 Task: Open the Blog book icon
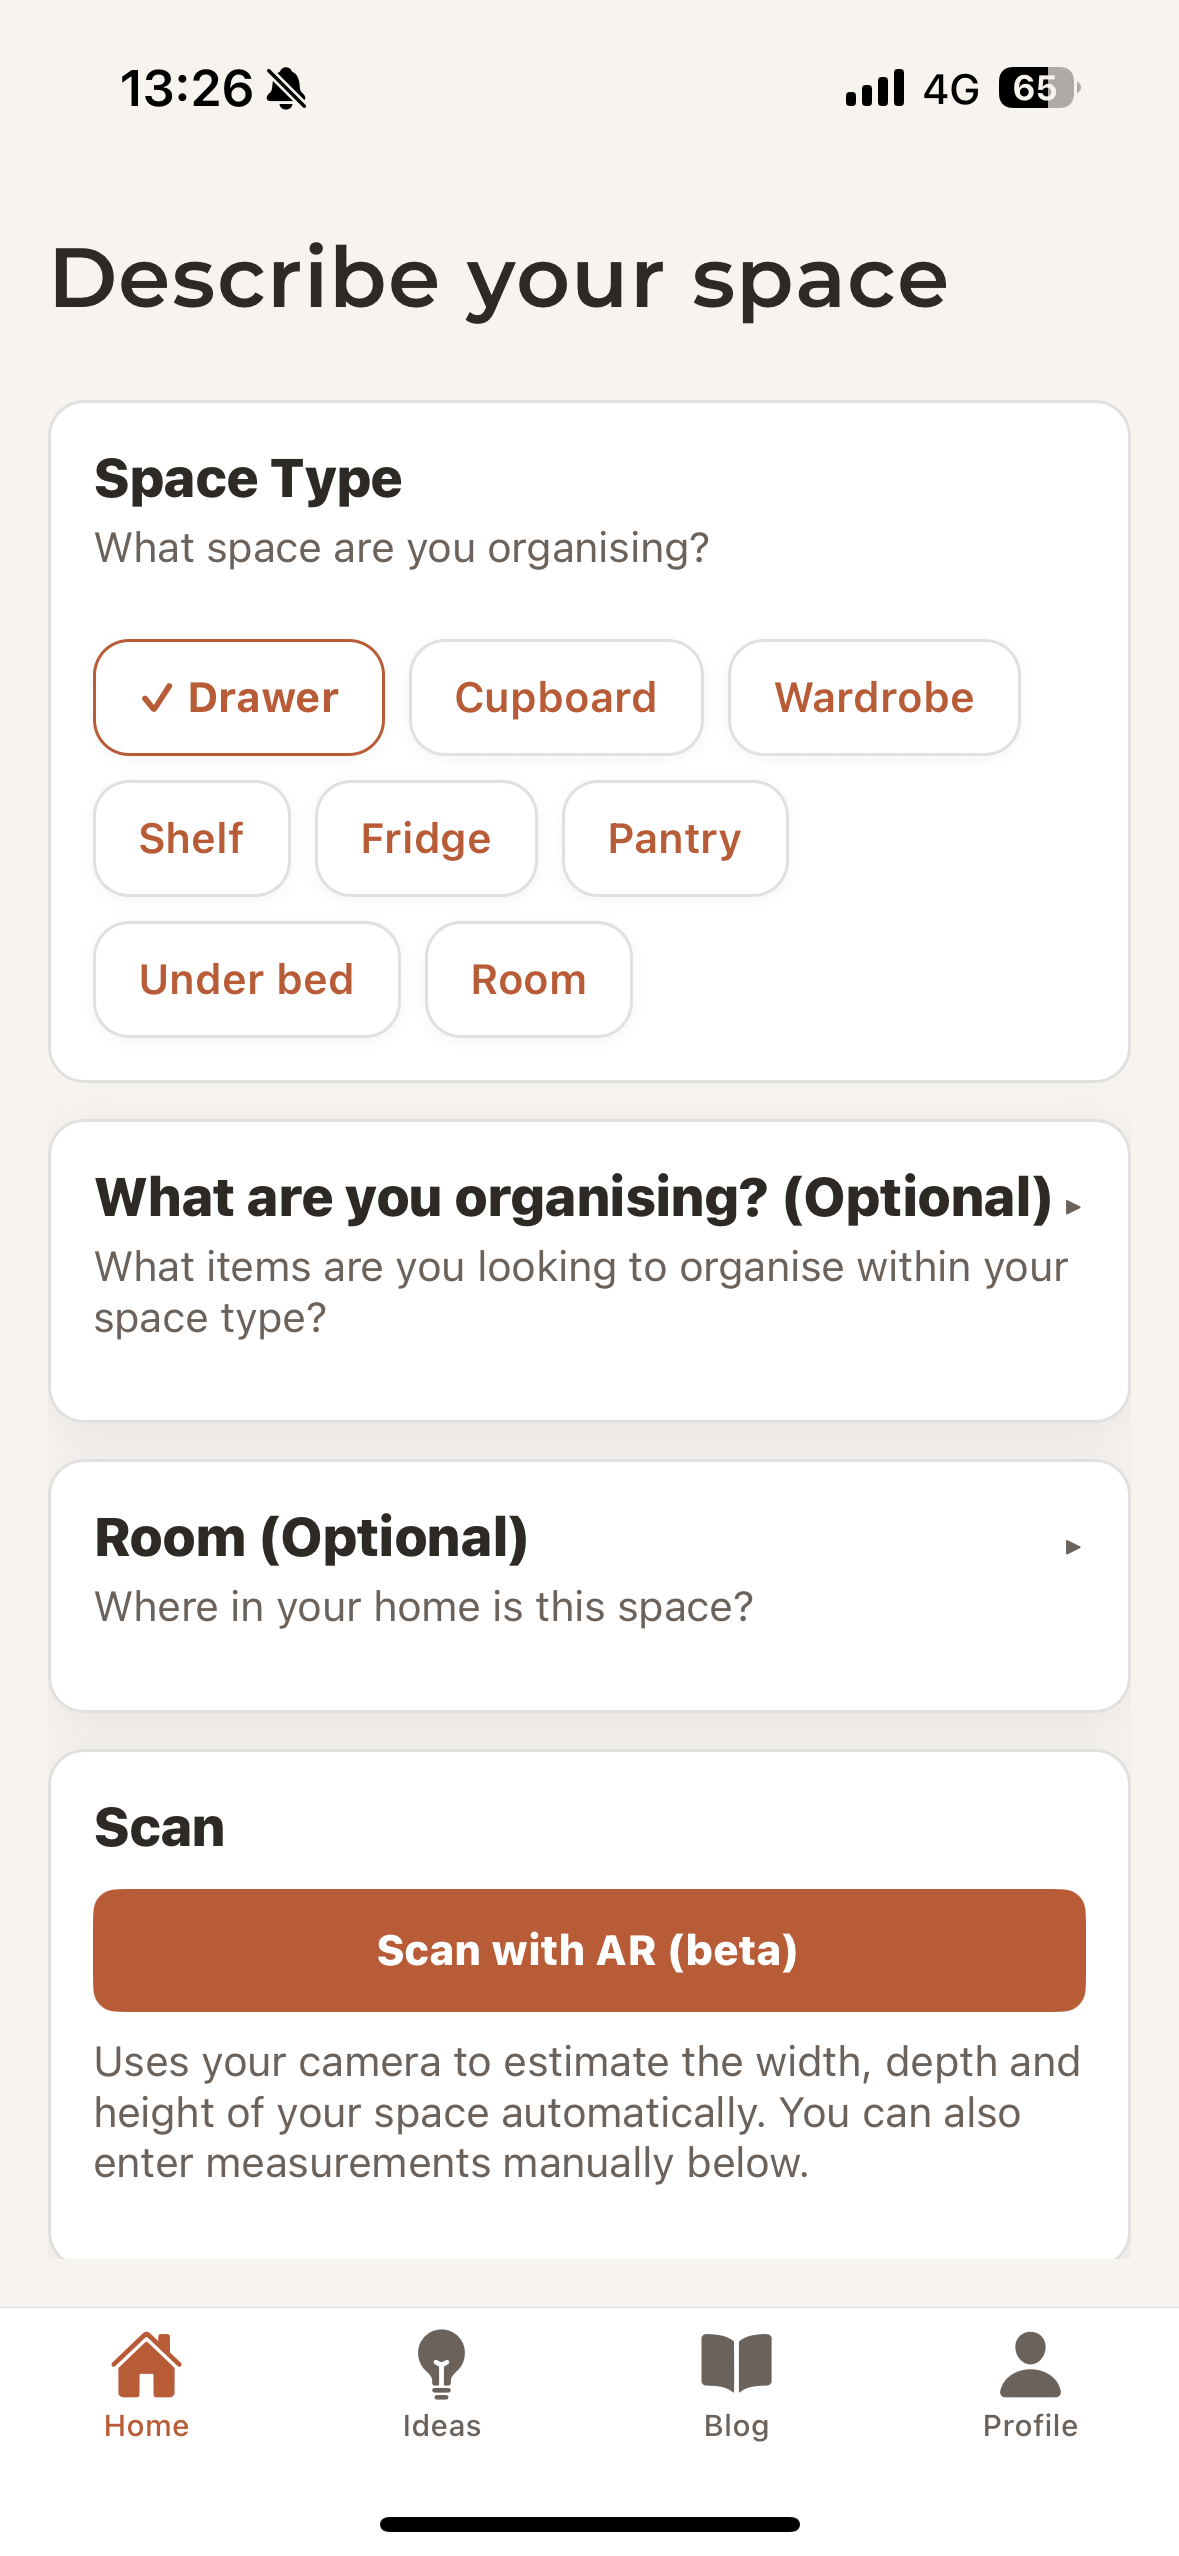click(736, 2365)
